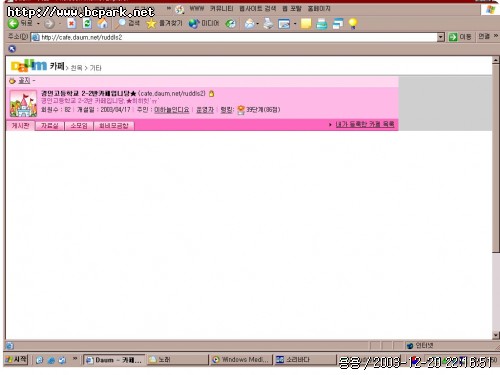The height and width of the screenshot is (375, 500).
Task: Click the 운영자 link
Action: (205, 110)
